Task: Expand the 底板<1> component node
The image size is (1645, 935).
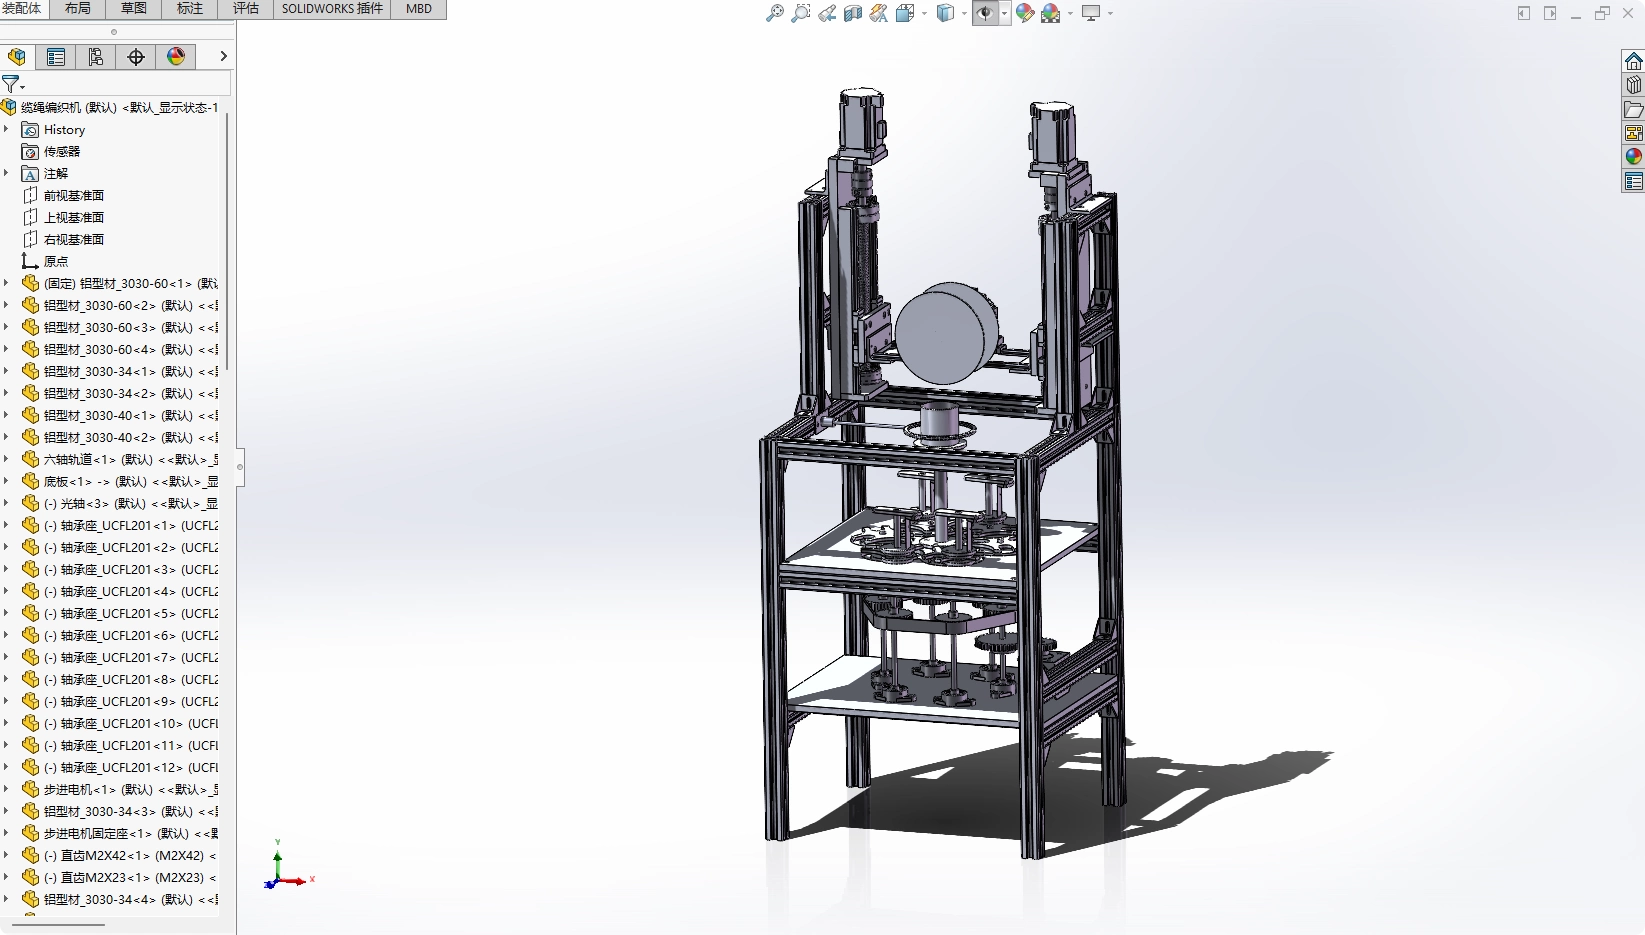Action: 7,482
